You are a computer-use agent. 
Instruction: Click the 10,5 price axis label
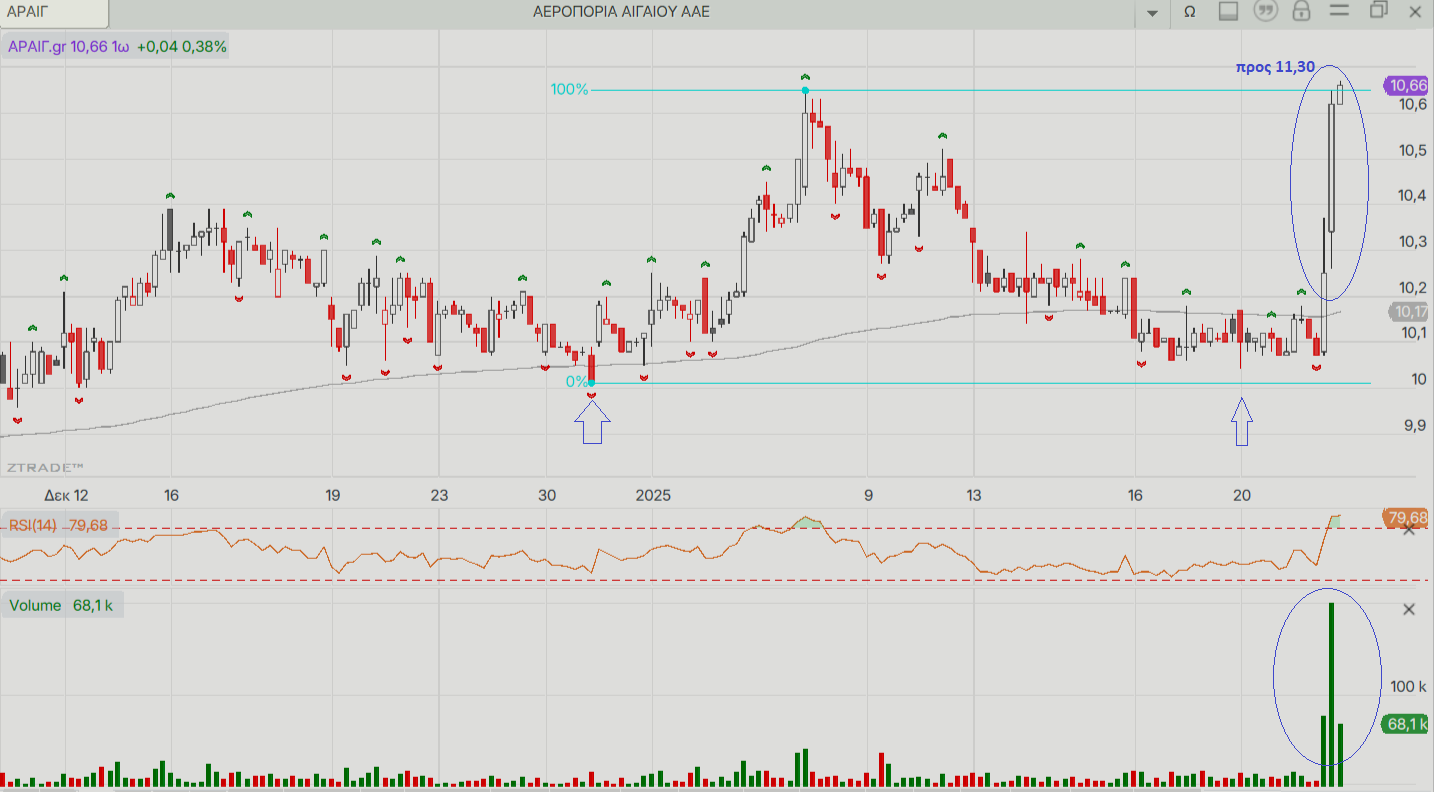(1414, 150)
